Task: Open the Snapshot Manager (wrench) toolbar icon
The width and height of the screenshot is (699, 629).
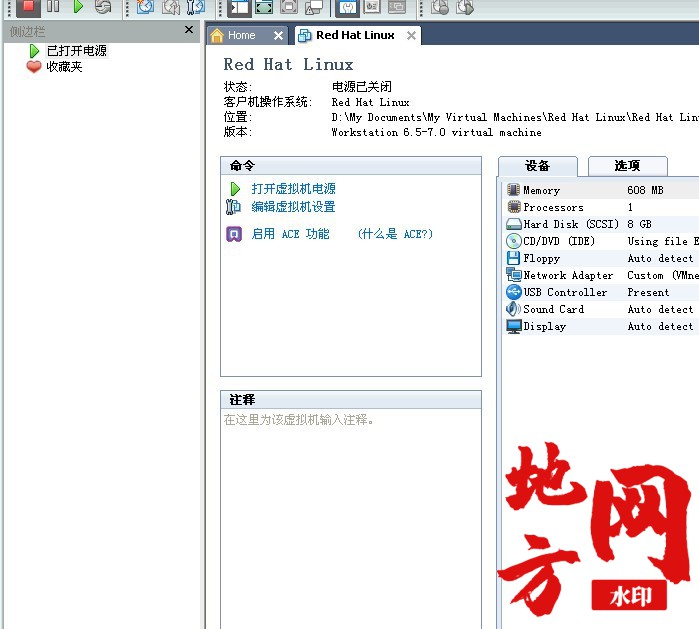Action: click(x=196, y=6)
